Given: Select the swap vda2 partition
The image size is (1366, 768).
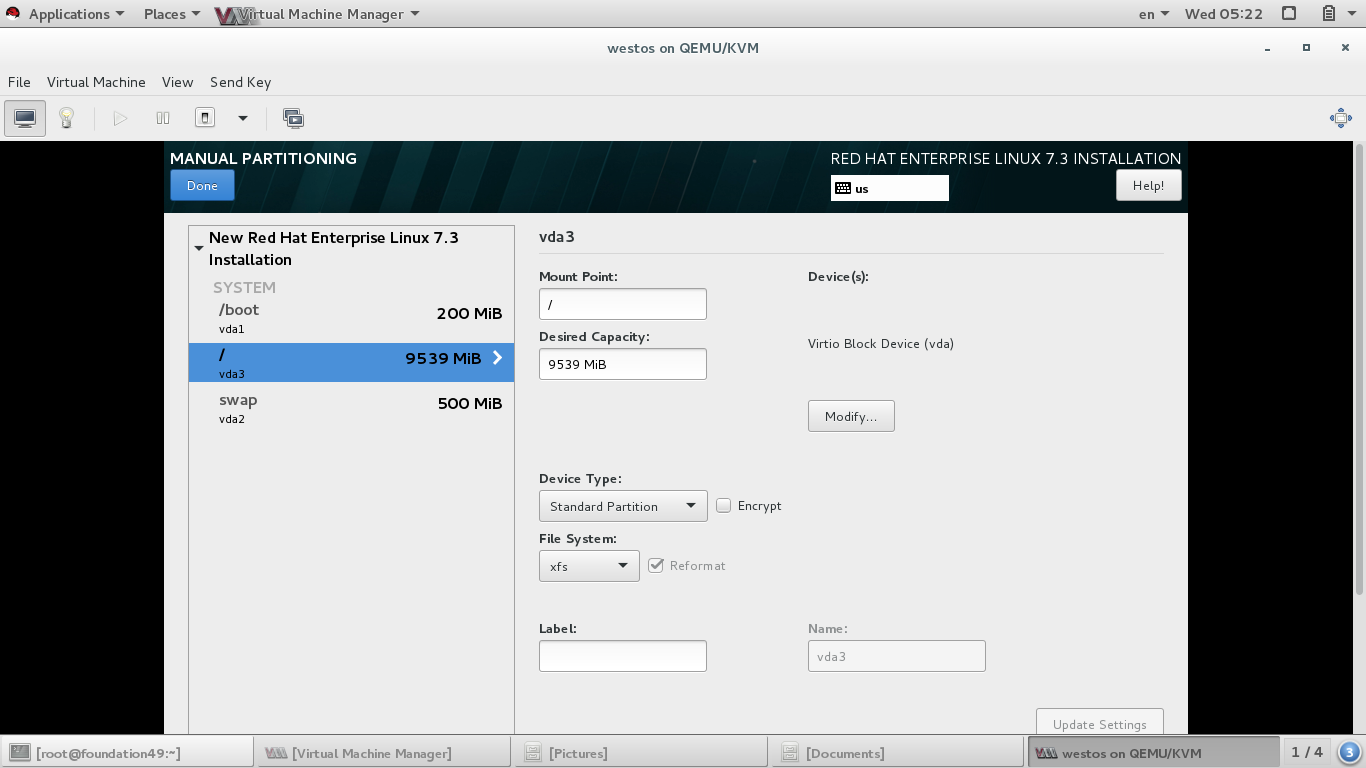Looking at the screenshot, I should click(351, 408).
